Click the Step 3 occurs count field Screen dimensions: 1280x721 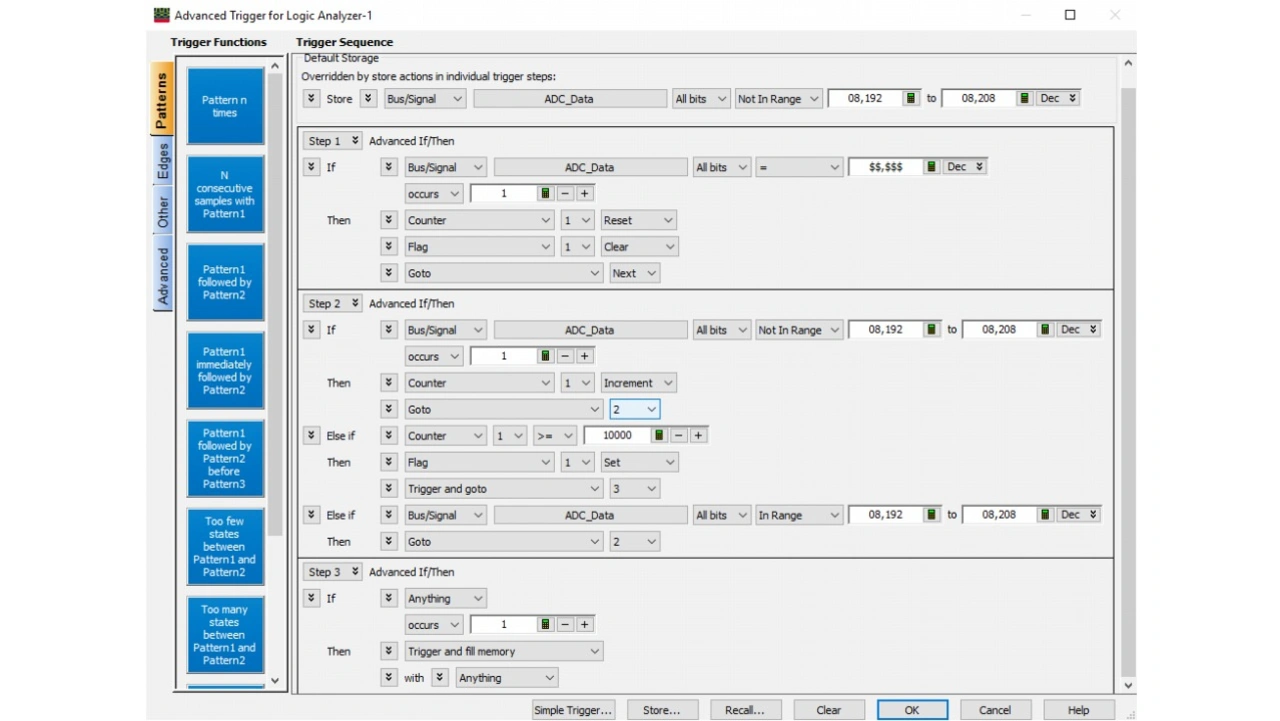click(503, 625)
